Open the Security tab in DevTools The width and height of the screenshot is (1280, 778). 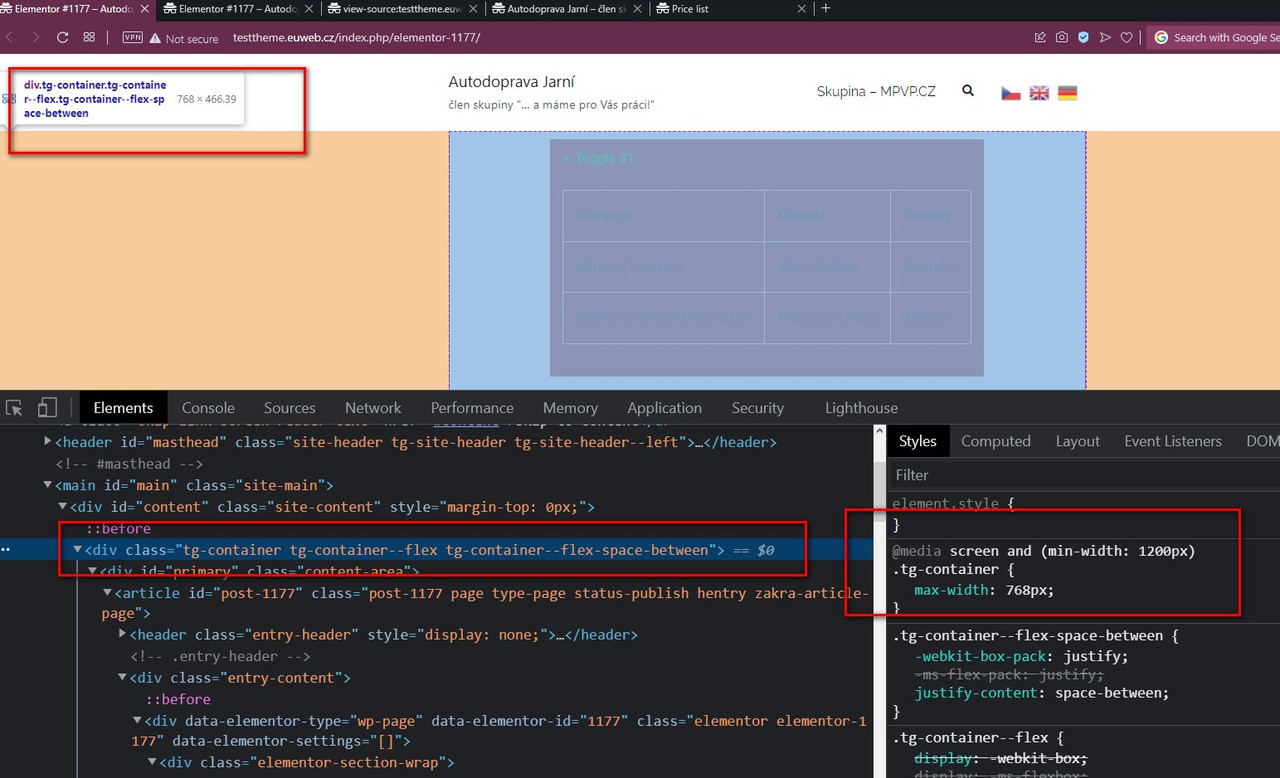[x=757, y=408]
